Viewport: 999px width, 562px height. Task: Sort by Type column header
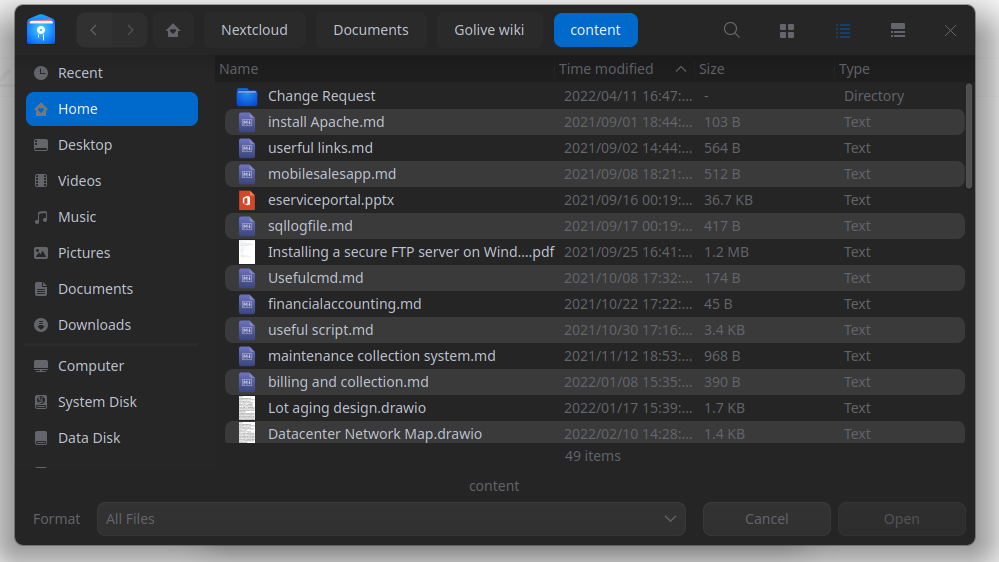point(854,69)
